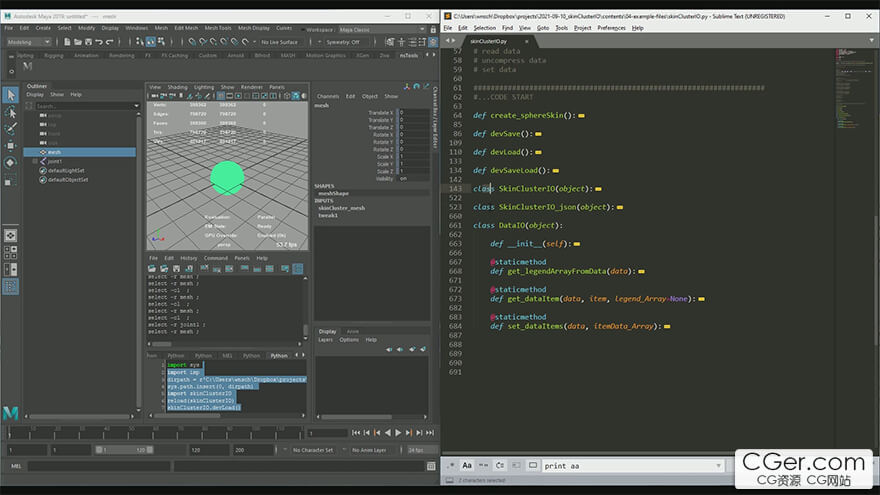
Task: Click Script Editor Load Script icon
Action: pos(152,269)
